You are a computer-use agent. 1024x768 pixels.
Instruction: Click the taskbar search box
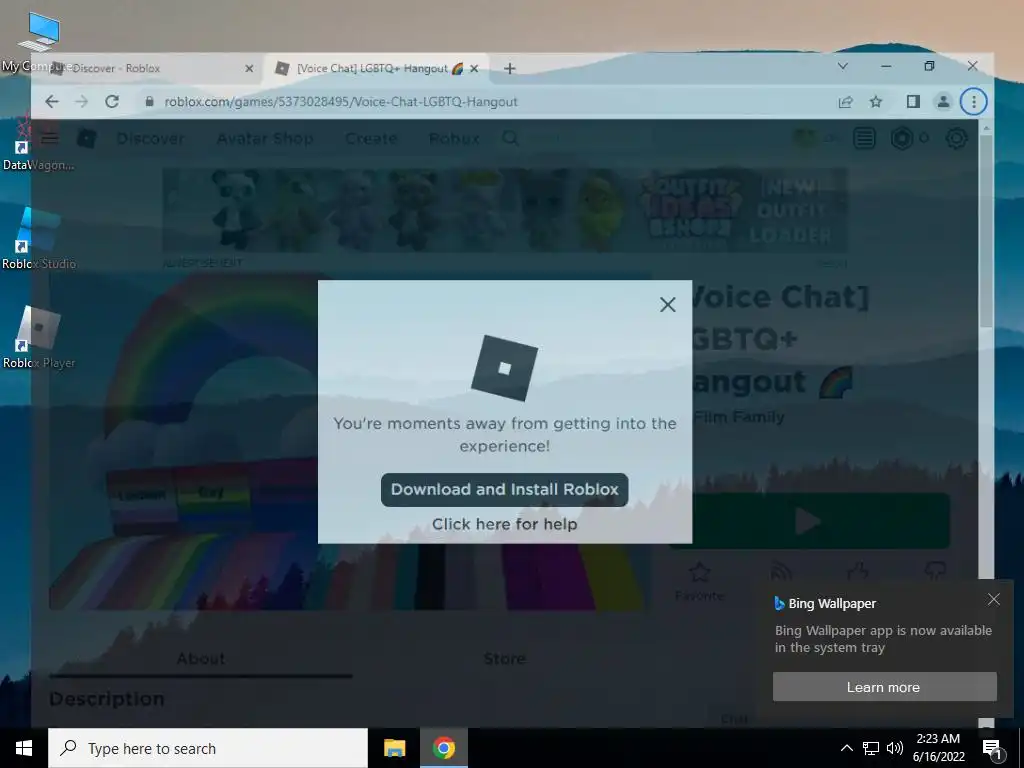tap(208, 748)
